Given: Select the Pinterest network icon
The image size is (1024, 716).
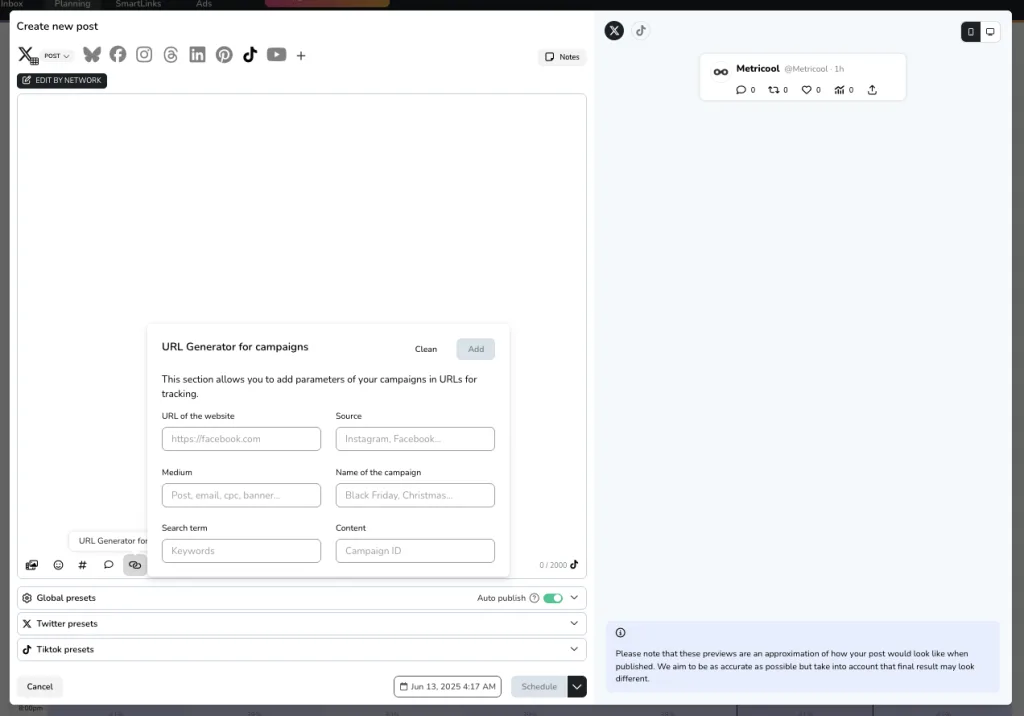Looking at the screenshot, I should point(224,55).
